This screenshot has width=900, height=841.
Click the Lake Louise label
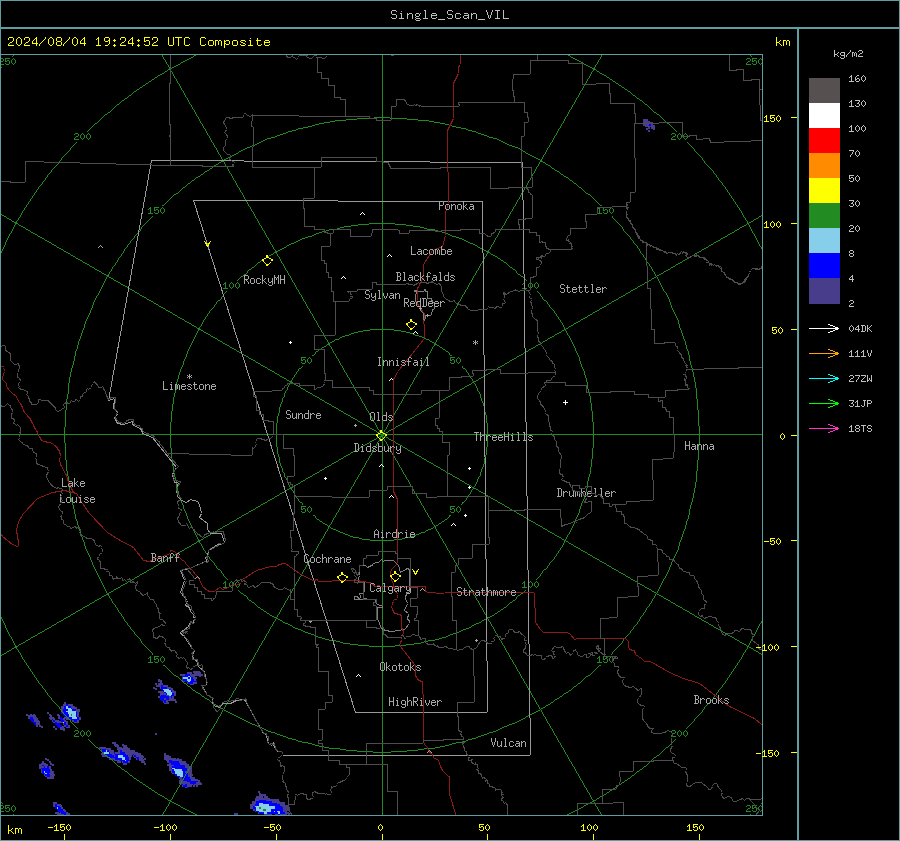77,491
